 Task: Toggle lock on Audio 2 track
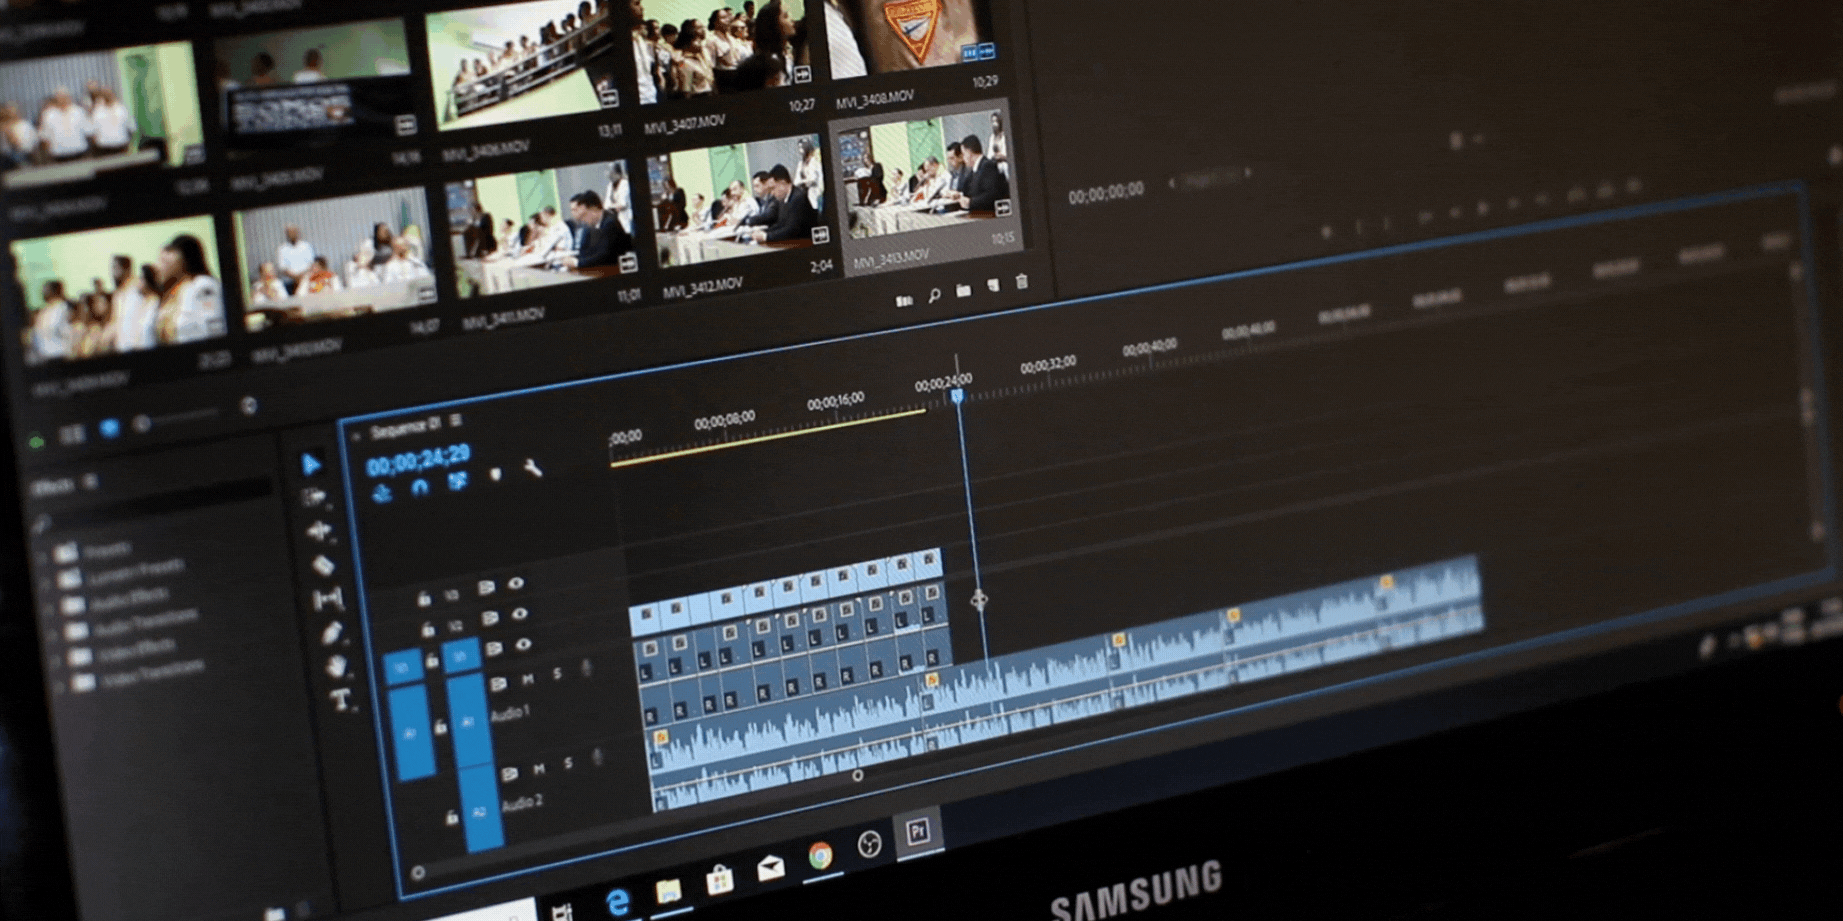pyautogui.click(x=452, y=818)
